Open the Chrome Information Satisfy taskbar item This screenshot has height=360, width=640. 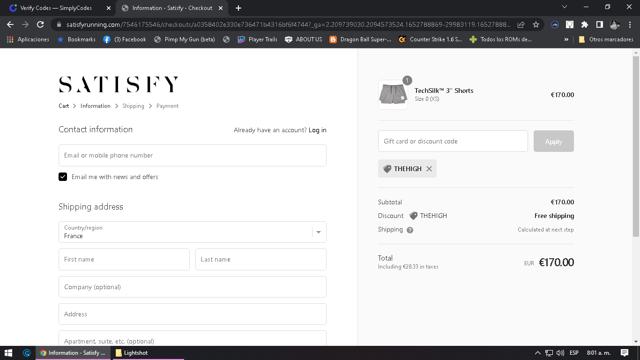coord(73,353)
